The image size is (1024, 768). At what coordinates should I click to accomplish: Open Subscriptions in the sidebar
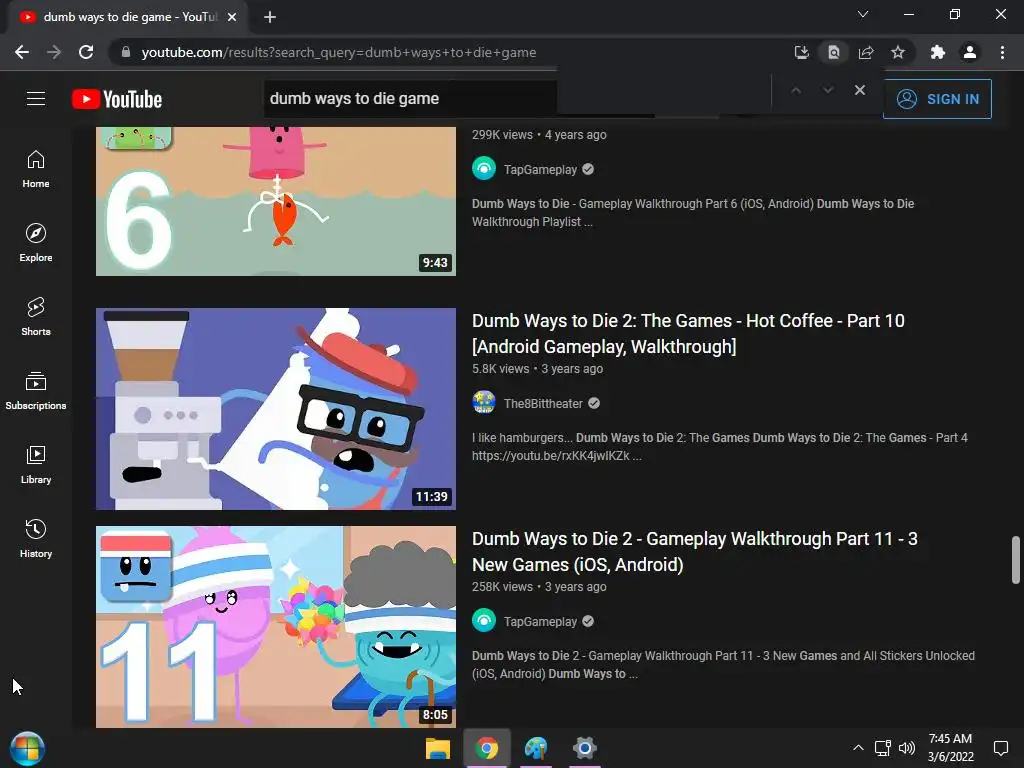pyautogui.click(x=36, y=391)
